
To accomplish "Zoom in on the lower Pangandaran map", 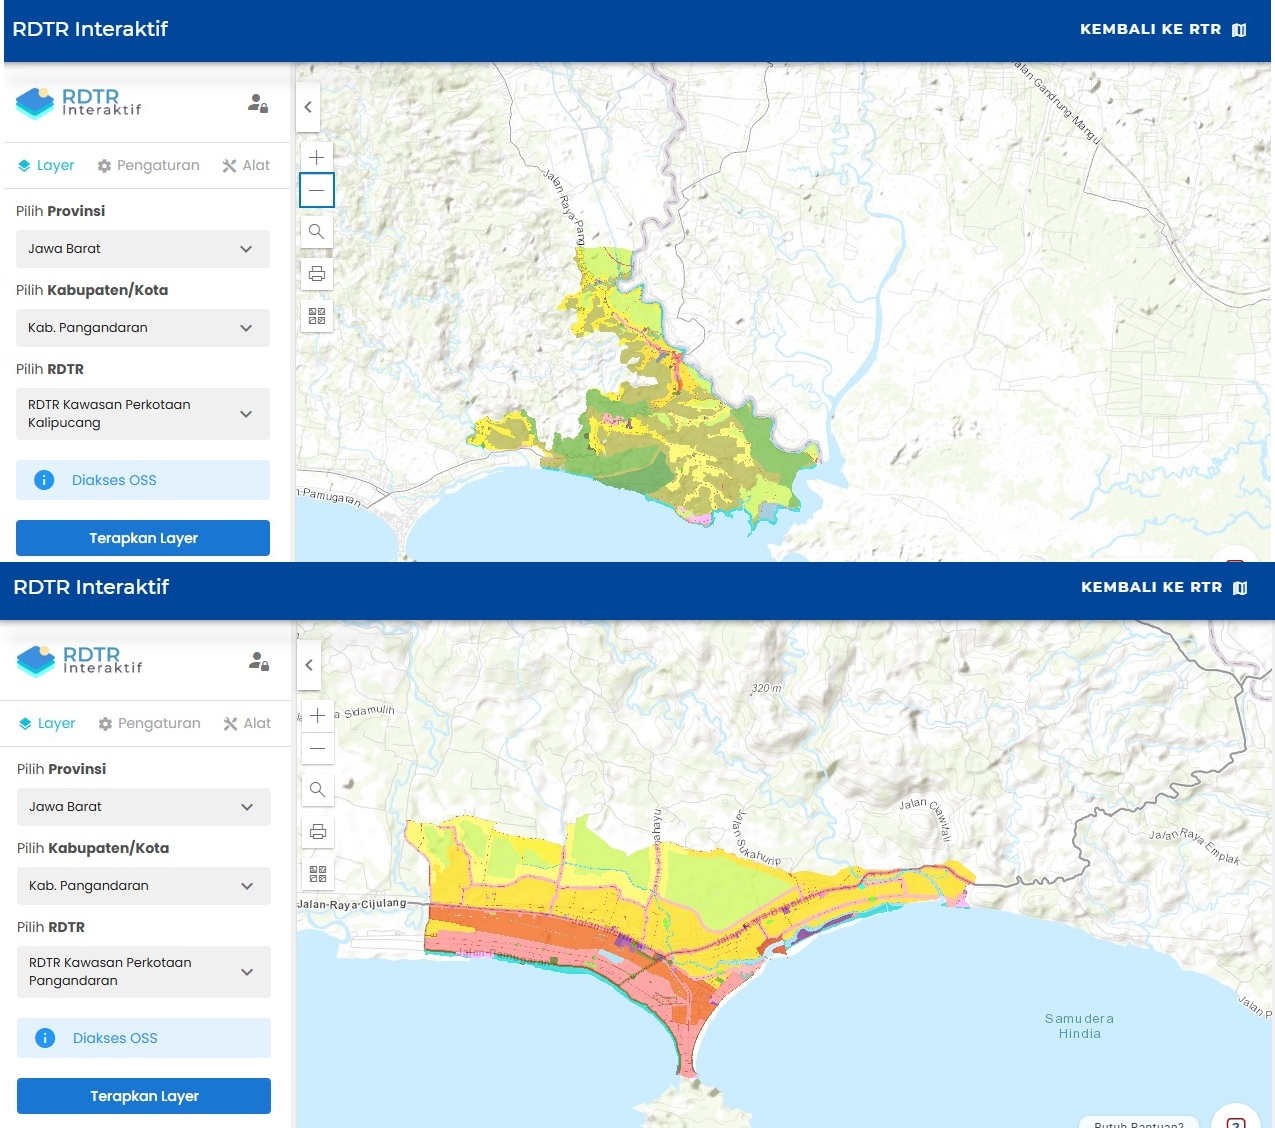I will click(317, 715).
